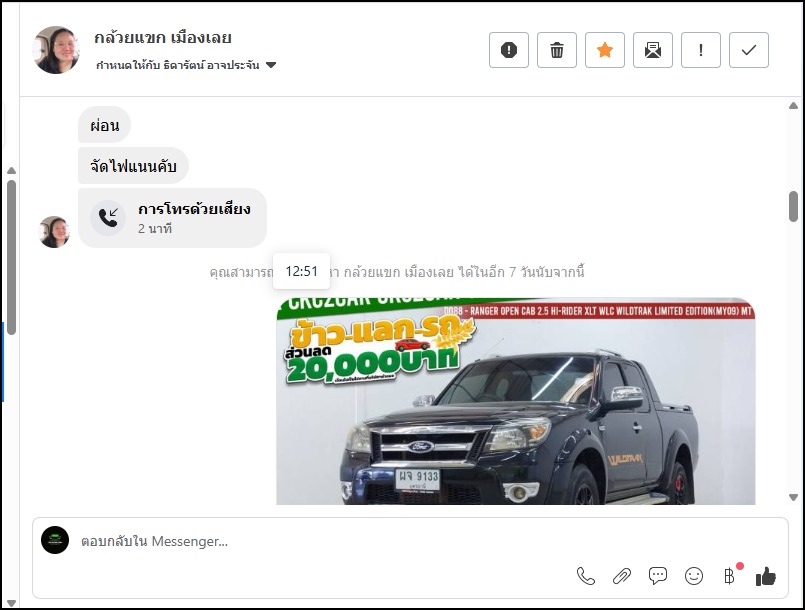805x610 pixels.
Task: Click sender avatar beside the voice call message
Action: [x=54, y=232]
